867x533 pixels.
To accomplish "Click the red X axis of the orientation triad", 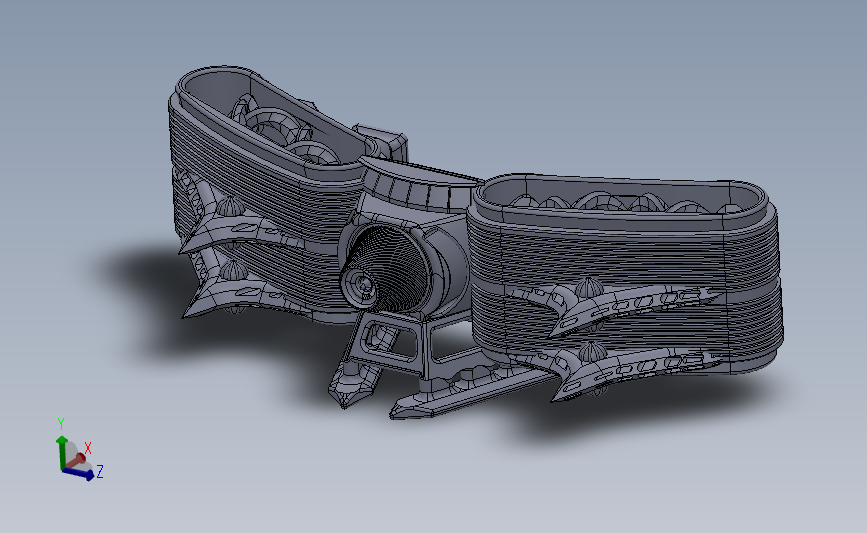I will [x=77, y=459].
